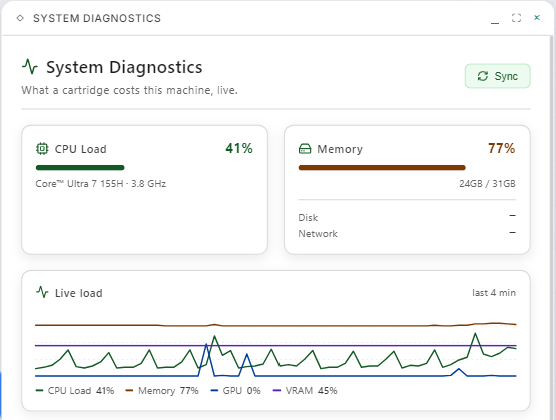The image size is (556, 420).
Task: Click the CPU Load legend entry
Action: coord(75,391)
